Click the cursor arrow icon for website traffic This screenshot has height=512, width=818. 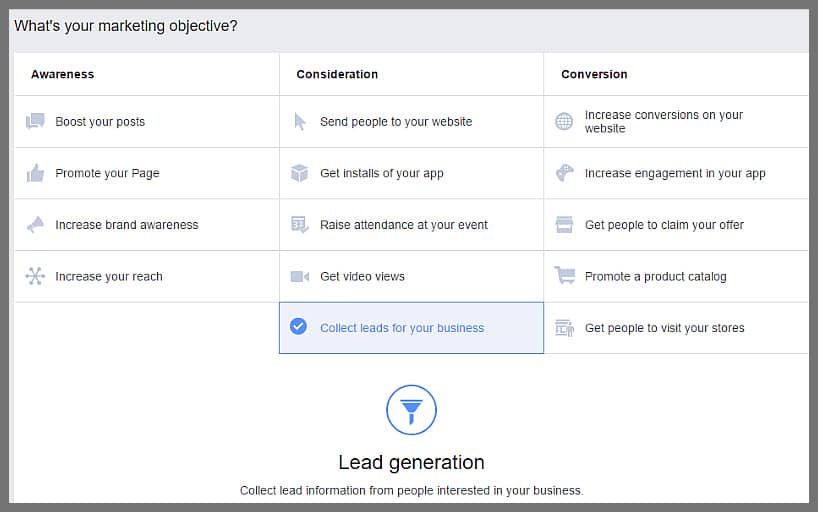coord(300,122)
